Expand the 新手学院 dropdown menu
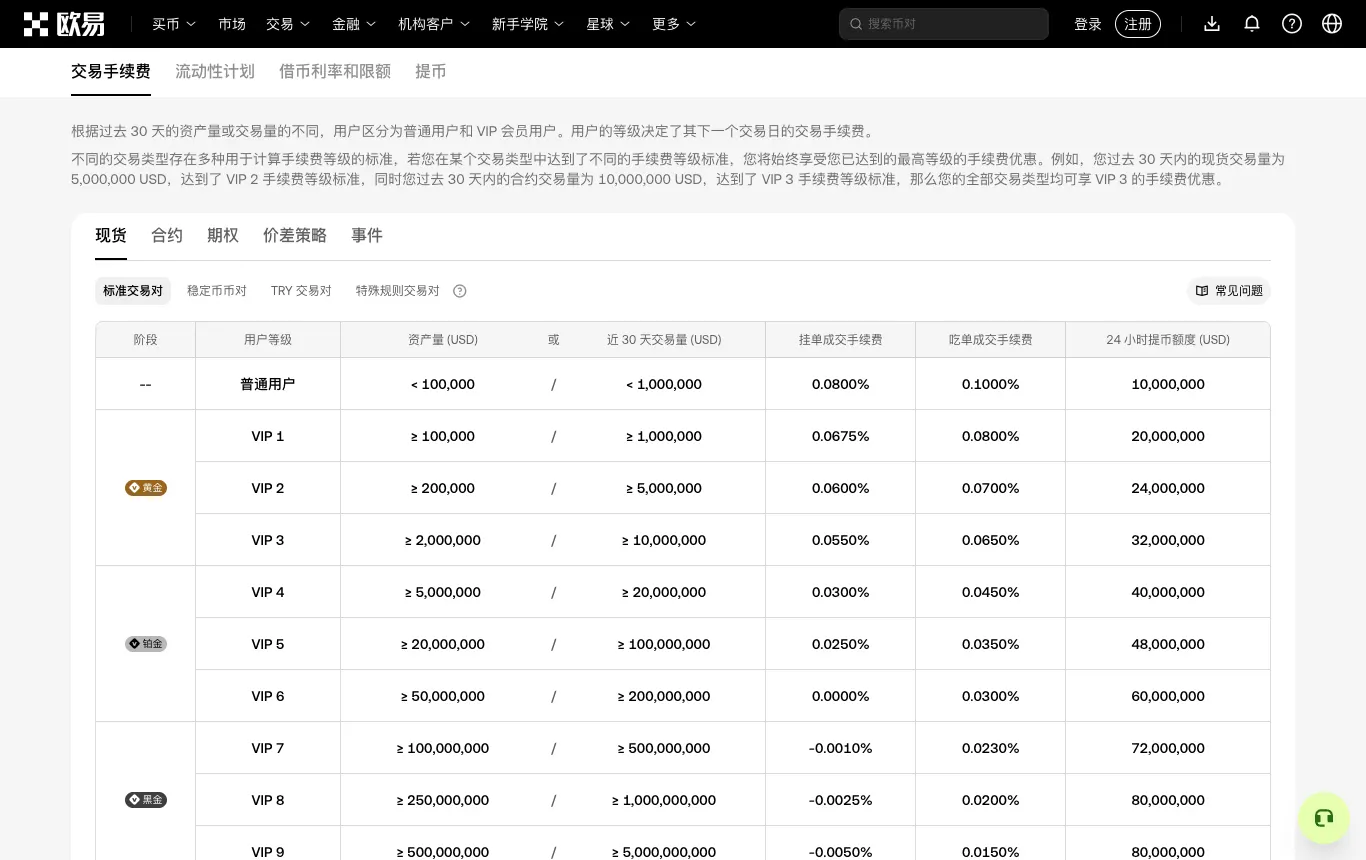This screenshot has height=860, width=1366. coord(528,24)
